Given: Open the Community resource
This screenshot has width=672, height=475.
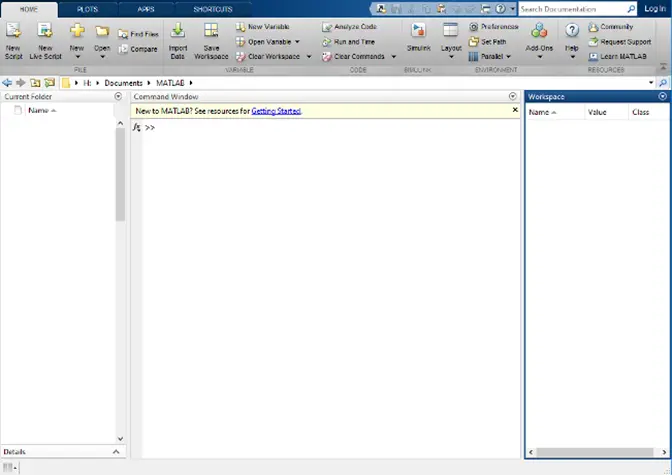Looking at the screenshot, I should pos(611,27).
